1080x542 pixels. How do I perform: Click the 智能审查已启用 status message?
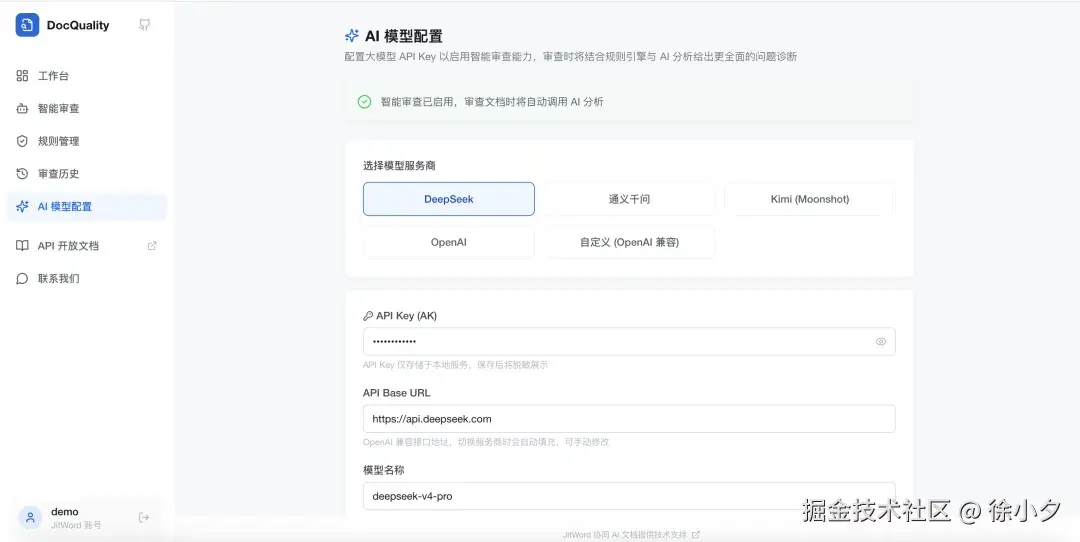point(492,102)
